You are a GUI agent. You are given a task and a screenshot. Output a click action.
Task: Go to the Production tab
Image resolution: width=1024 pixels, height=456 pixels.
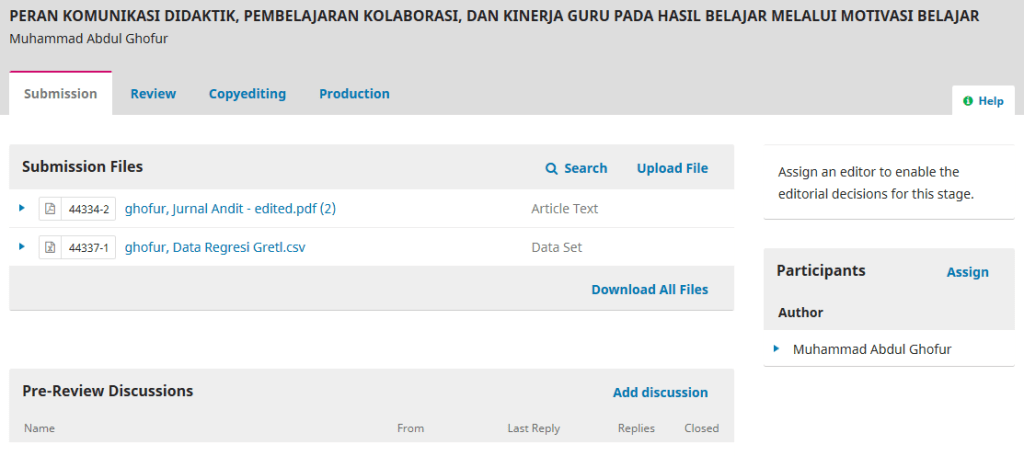(x=354, y=94)
